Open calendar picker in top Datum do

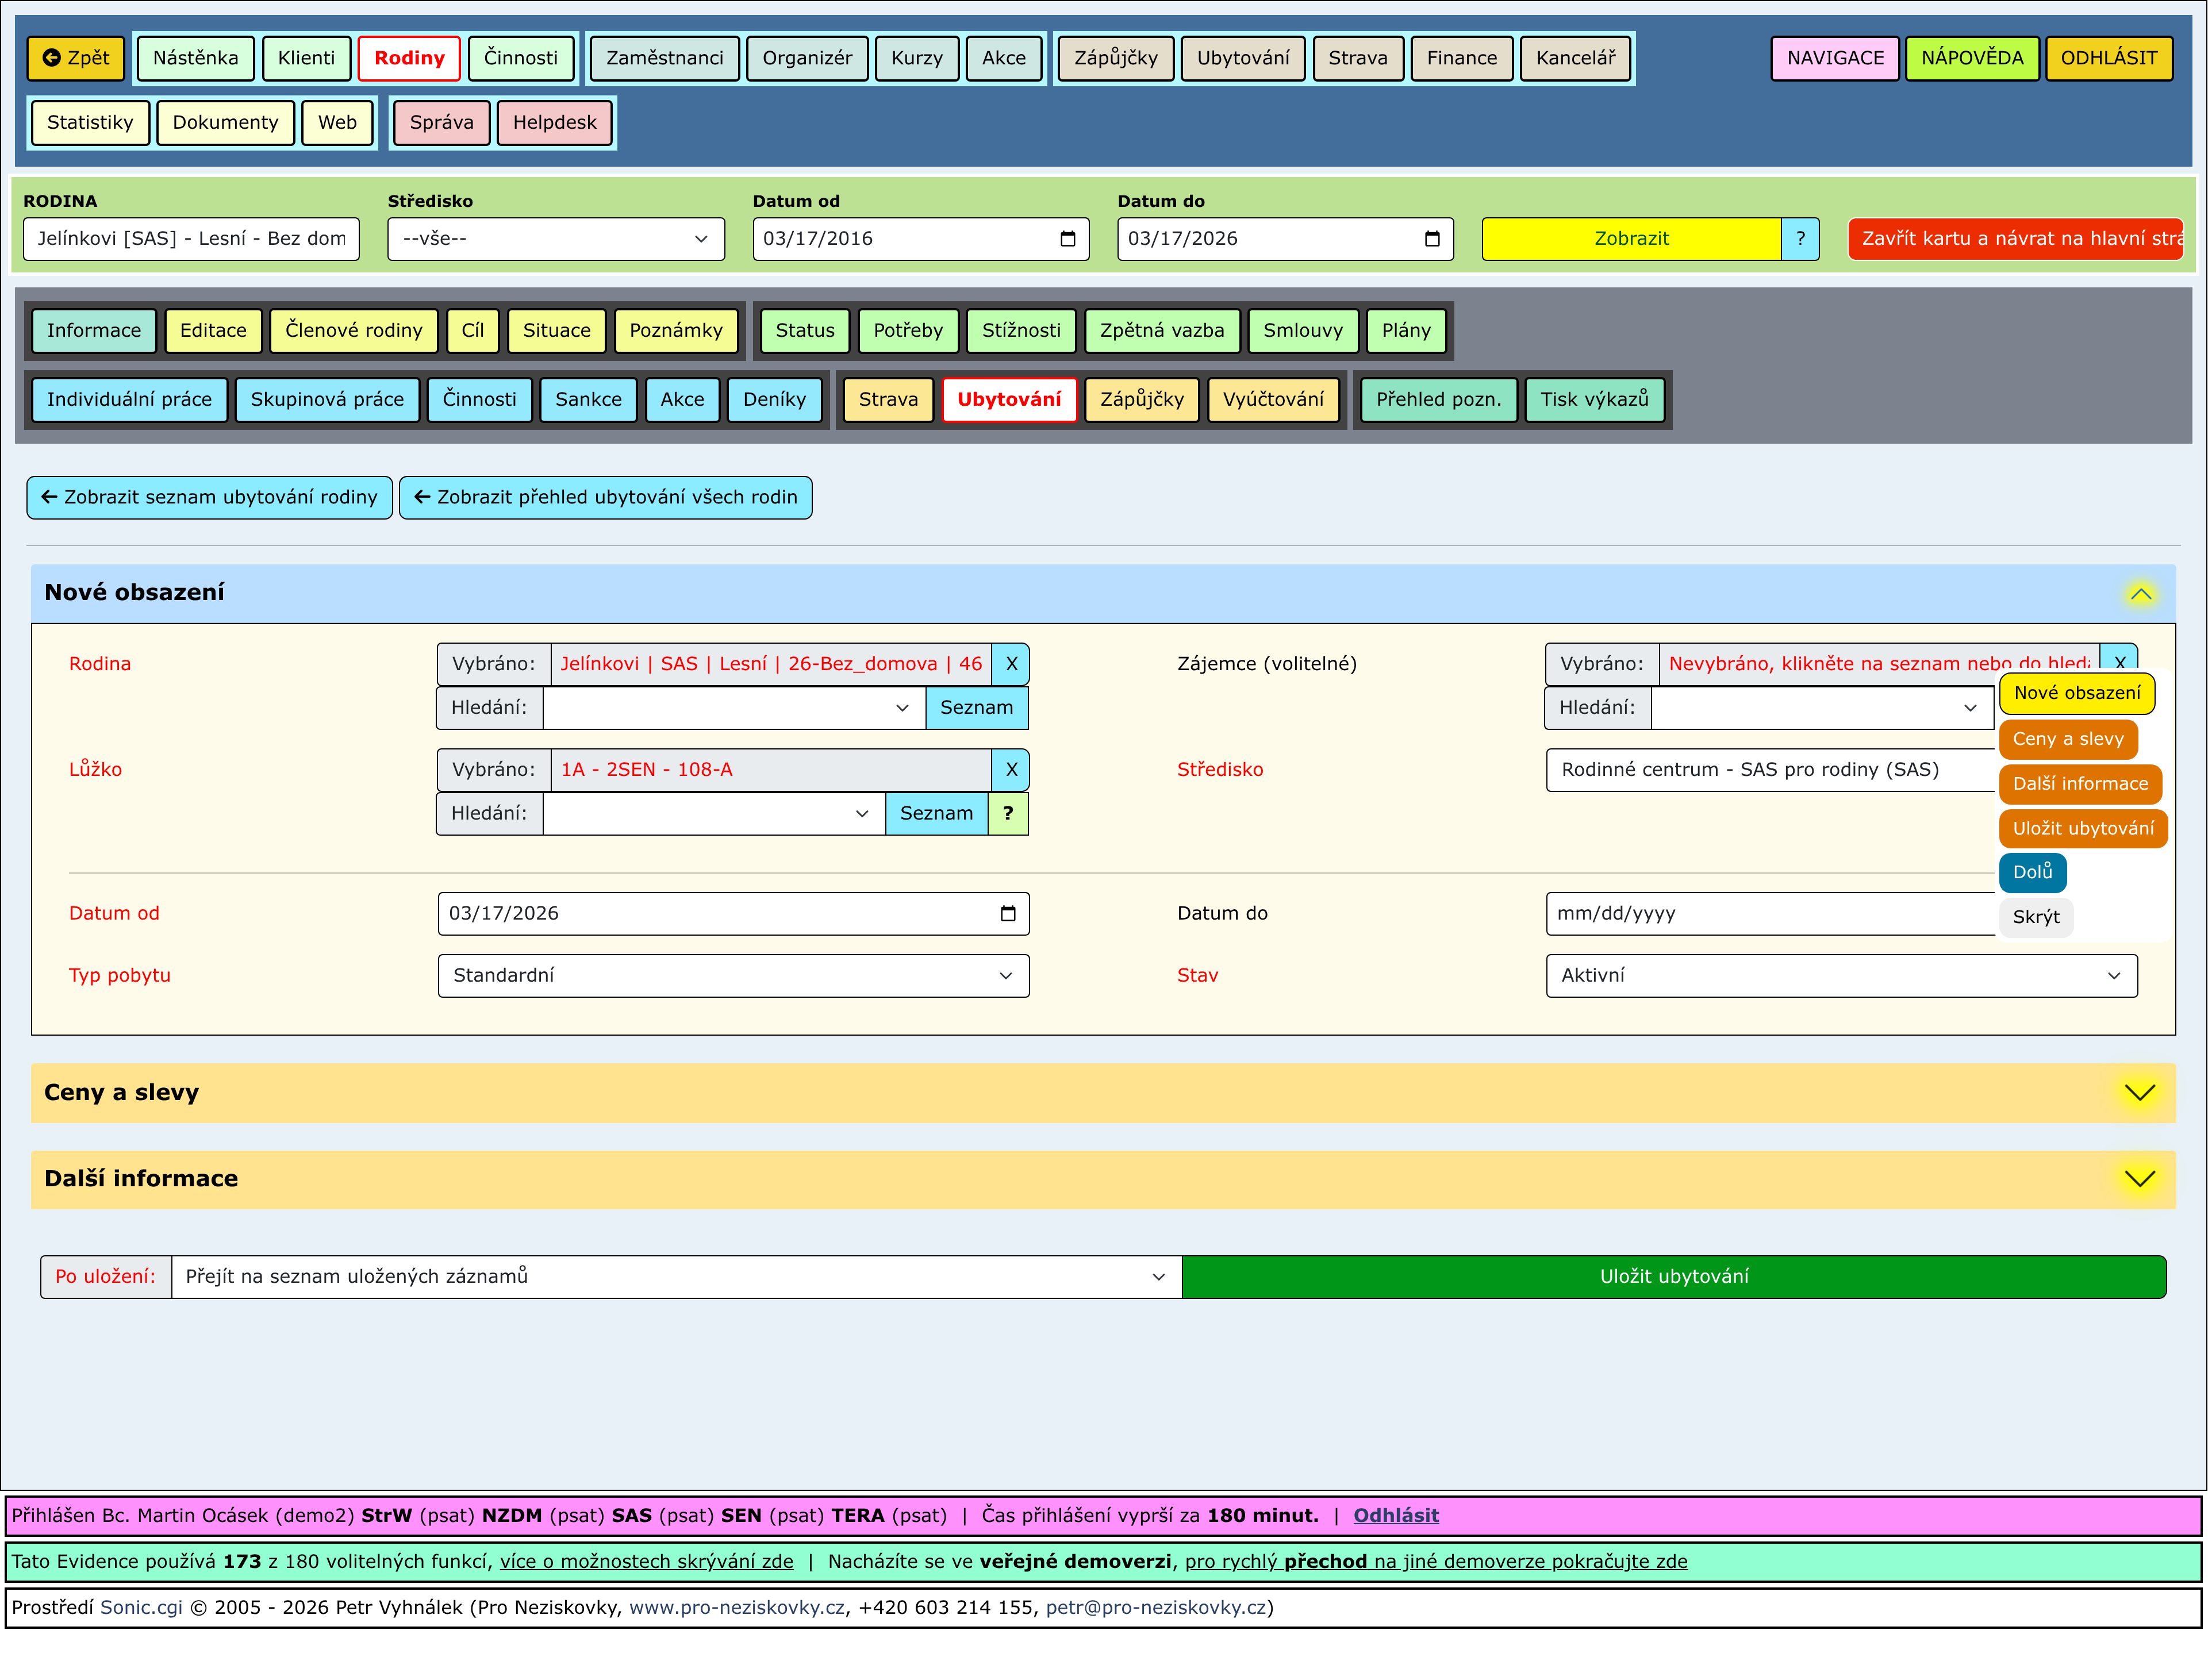point(1431,239)
